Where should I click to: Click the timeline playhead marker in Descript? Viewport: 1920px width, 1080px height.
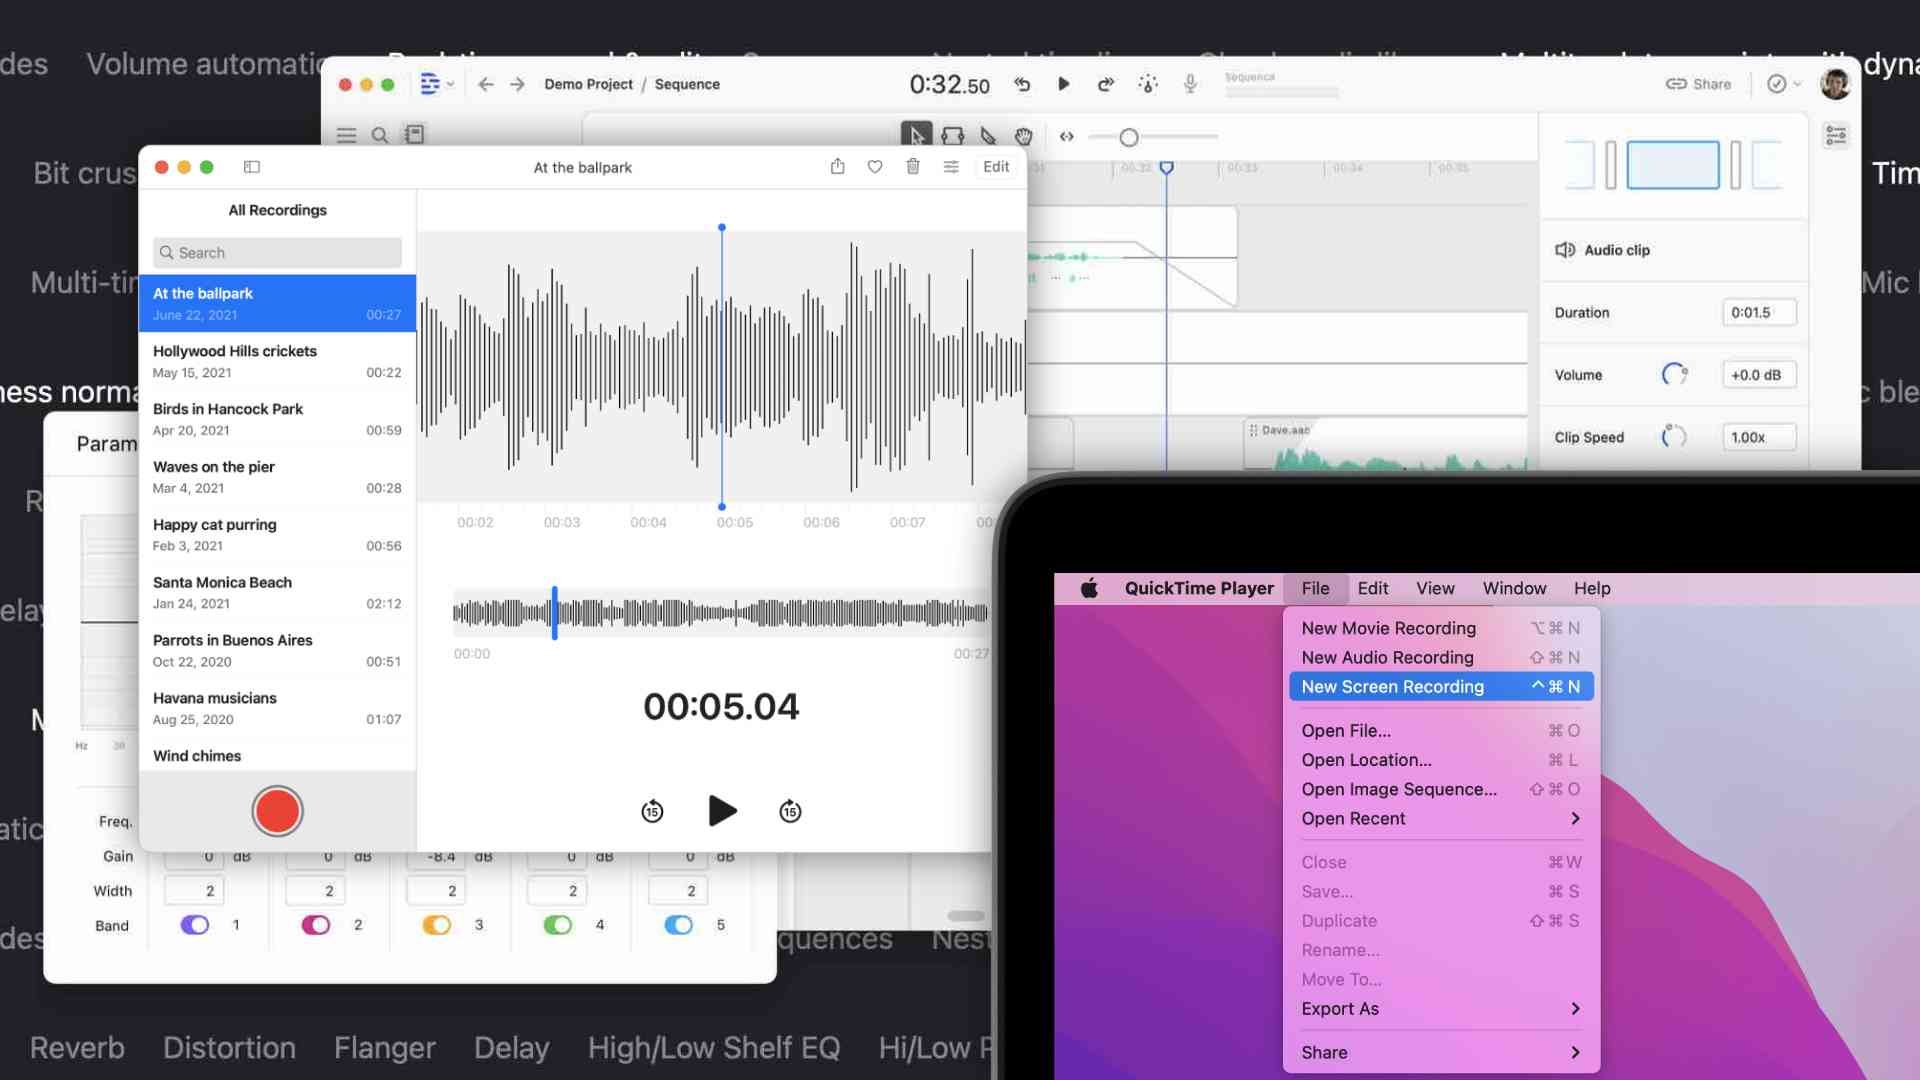coord(1166,167)
